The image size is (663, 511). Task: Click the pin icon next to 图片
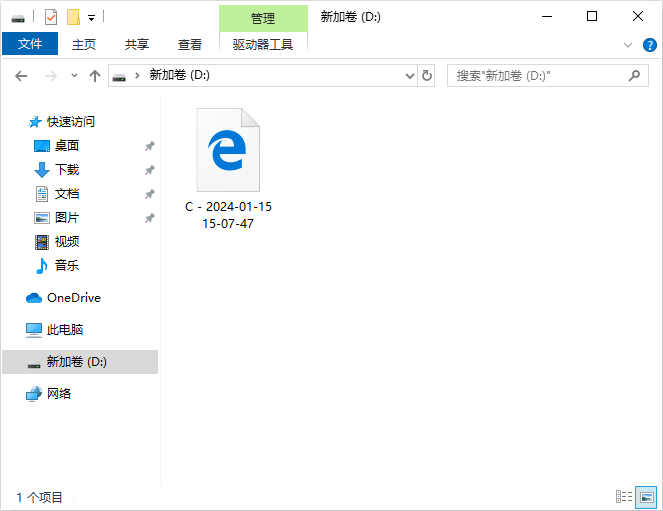click(150, 218)
